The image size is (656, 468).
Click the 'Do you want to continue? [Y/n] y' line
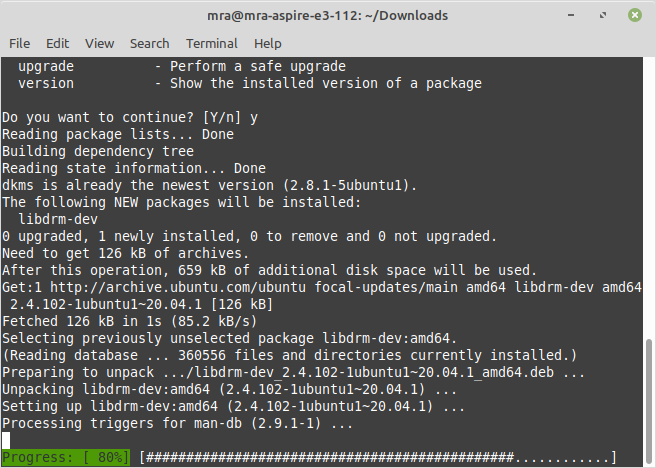(x=130, y=118)
